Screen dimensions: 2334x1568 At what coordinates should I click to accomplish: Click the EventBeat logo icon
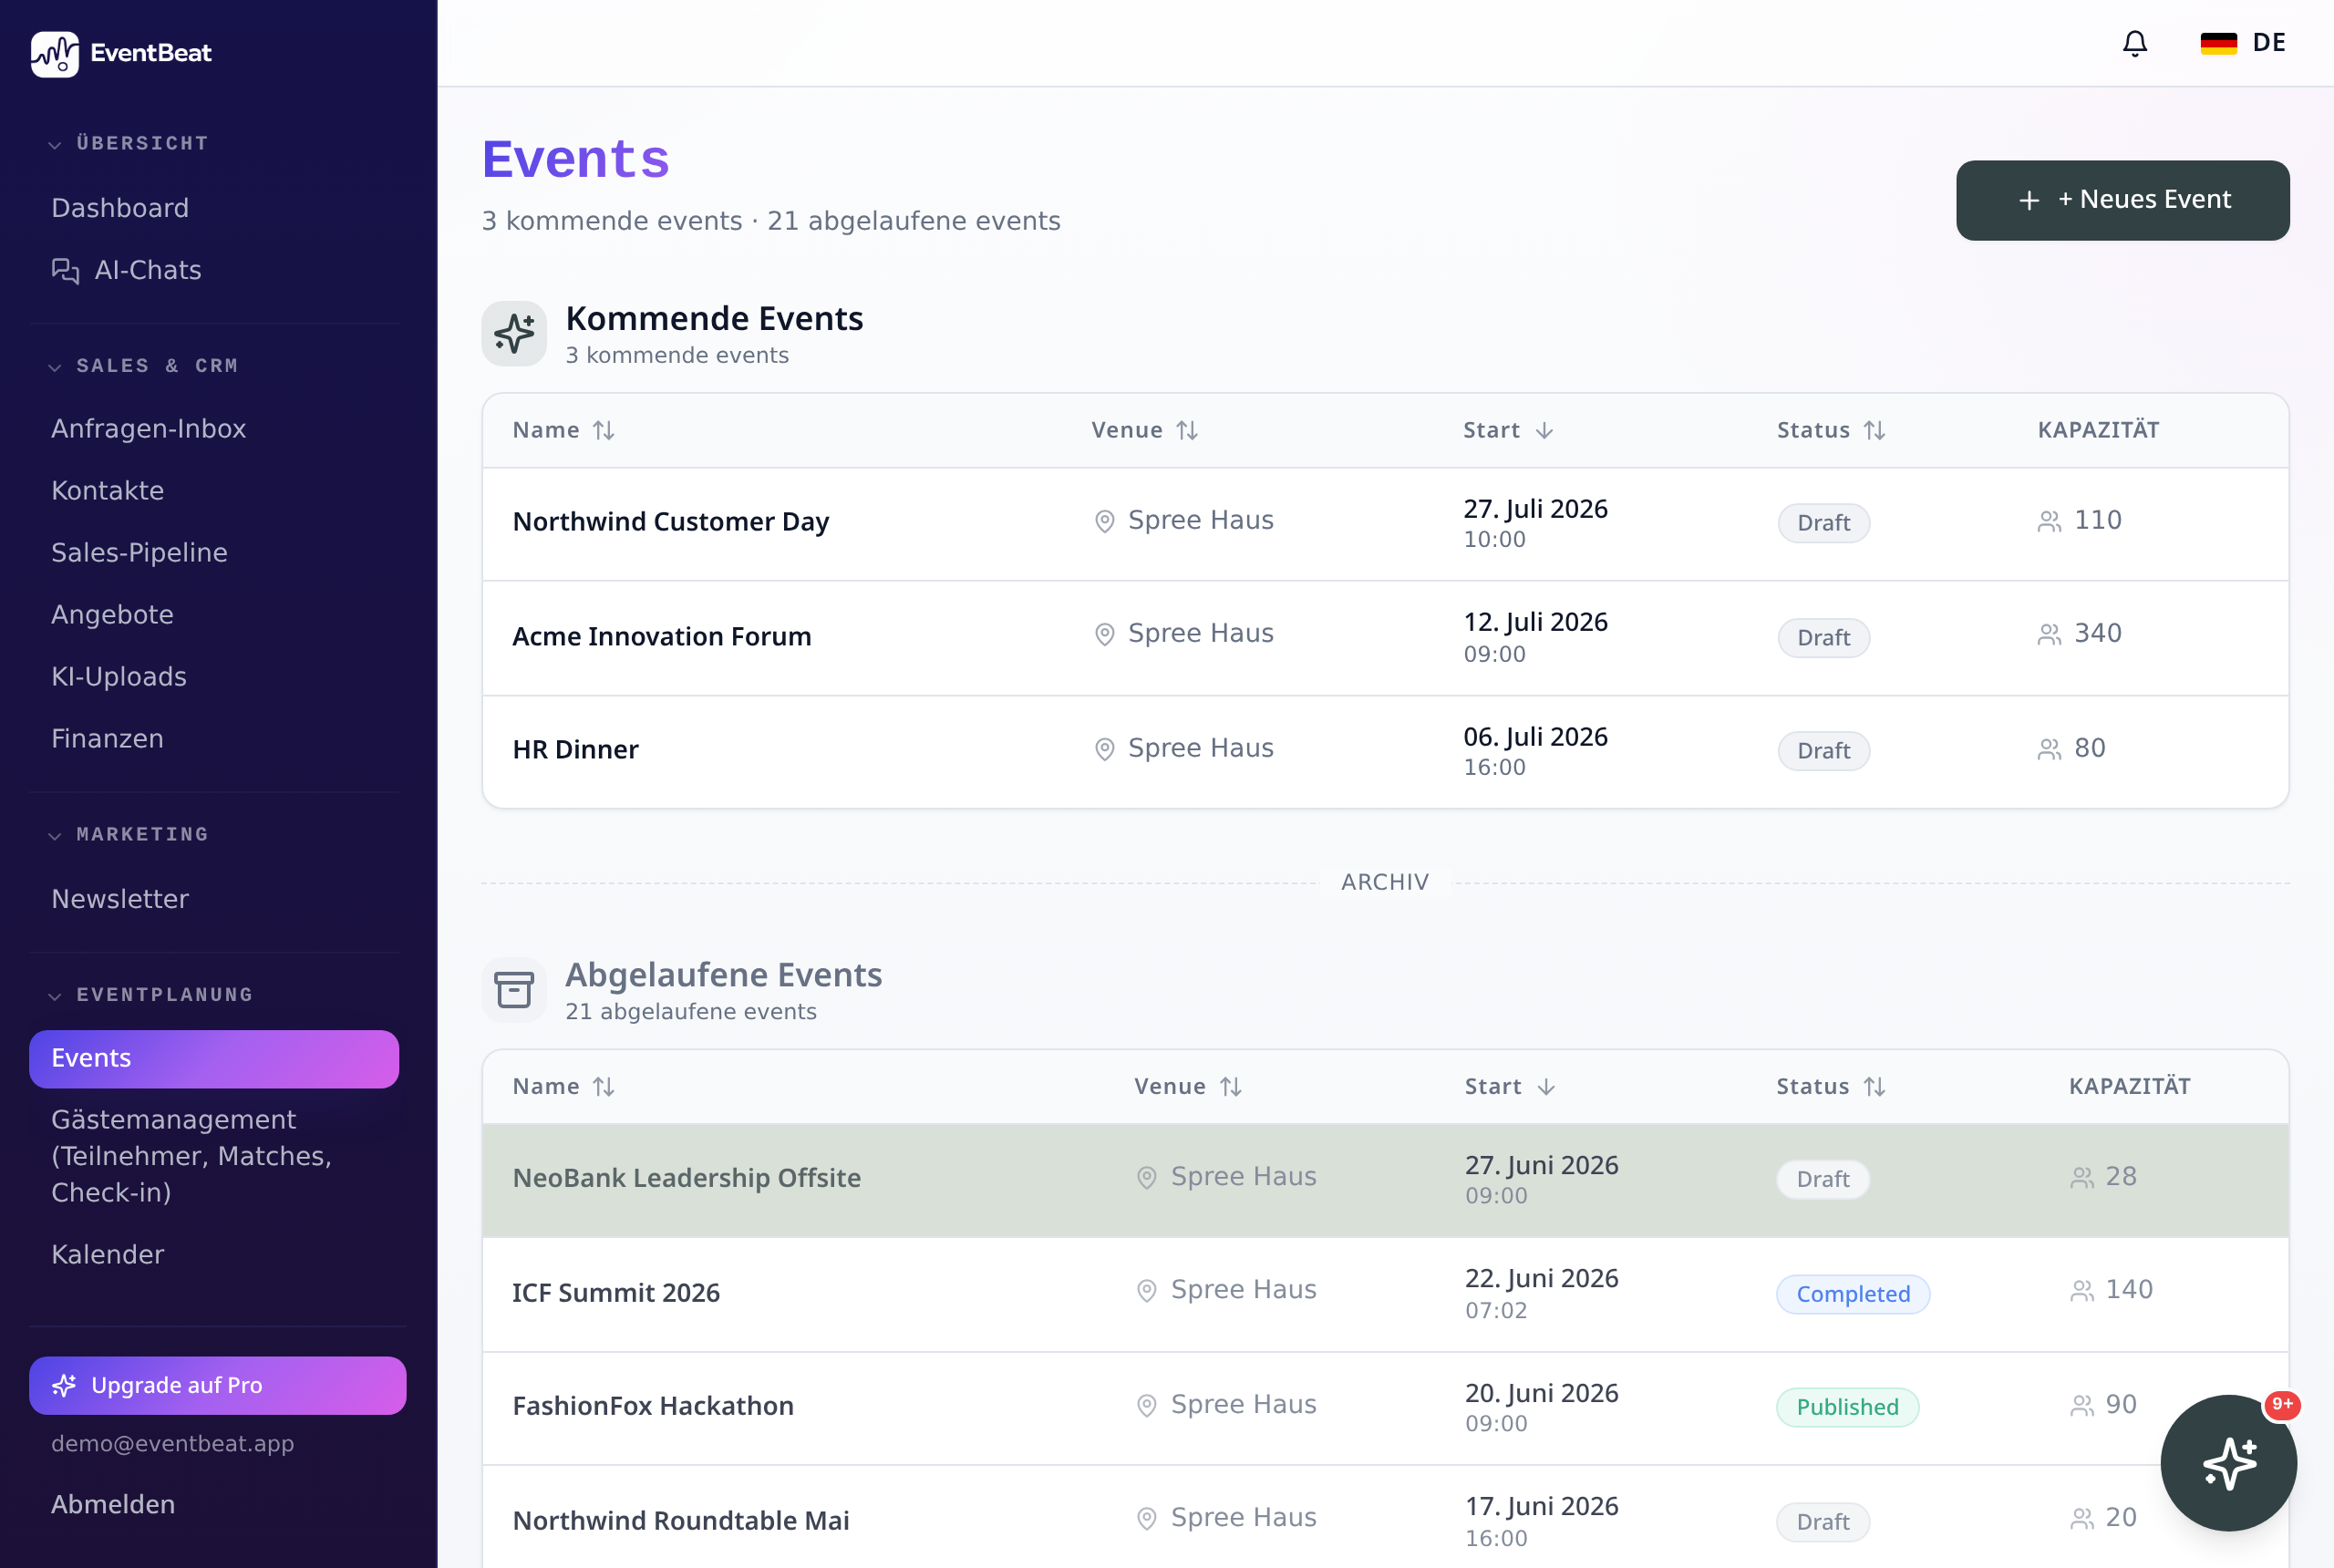[x=55, y=54]
